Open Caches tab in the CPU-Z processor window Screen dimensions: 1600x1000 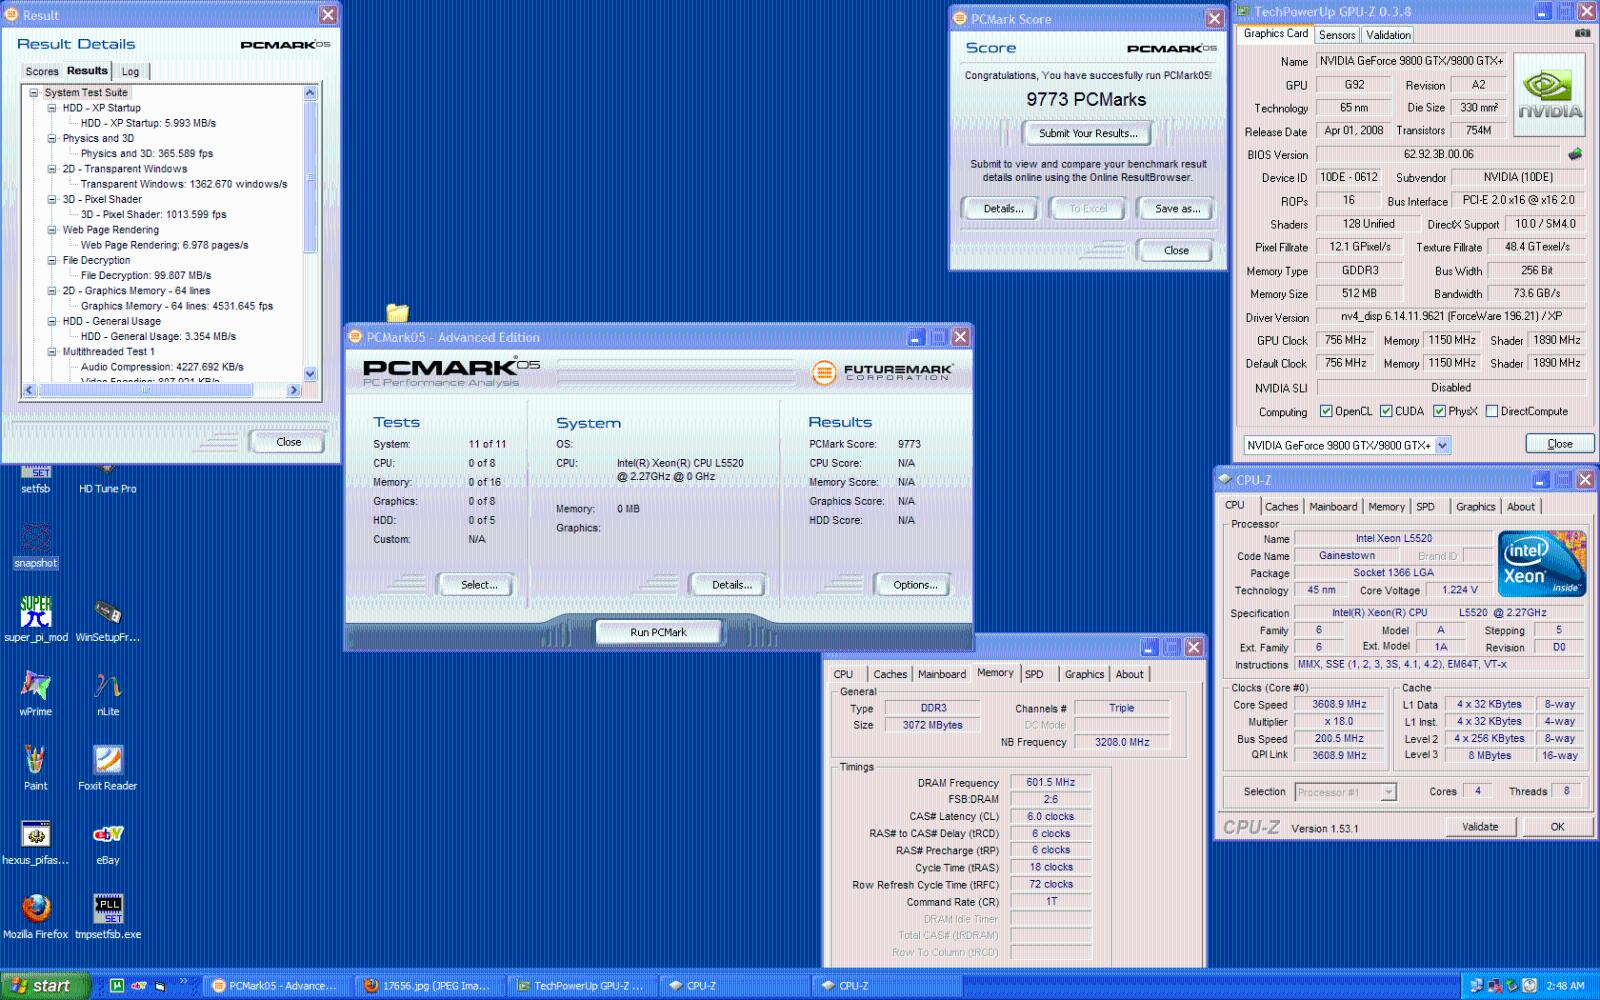coord(1281,507)
